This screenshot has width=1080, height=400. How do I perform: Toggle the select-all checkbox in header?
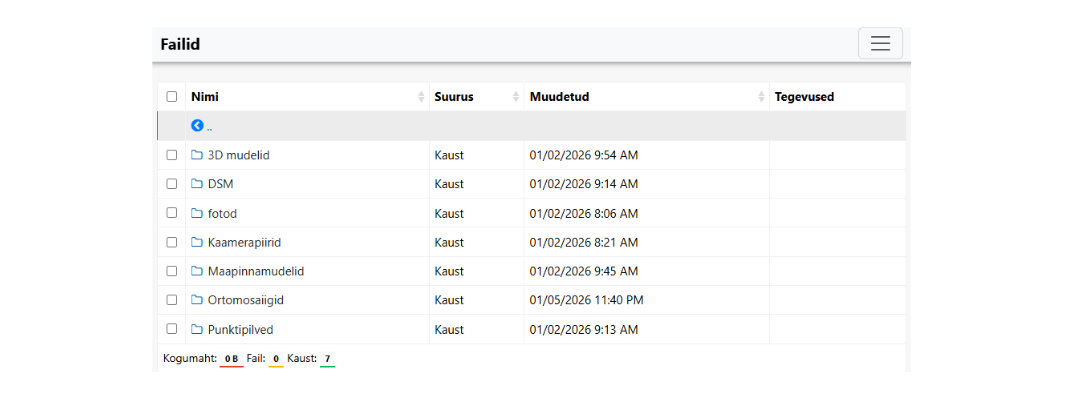coord(172,97)
